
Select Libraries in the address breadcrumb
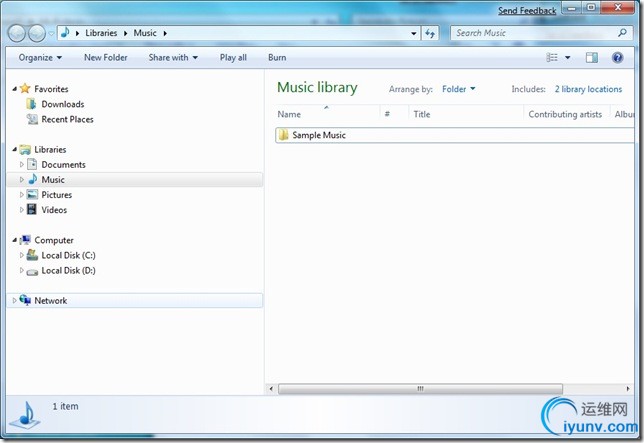[x=101, y=33]
